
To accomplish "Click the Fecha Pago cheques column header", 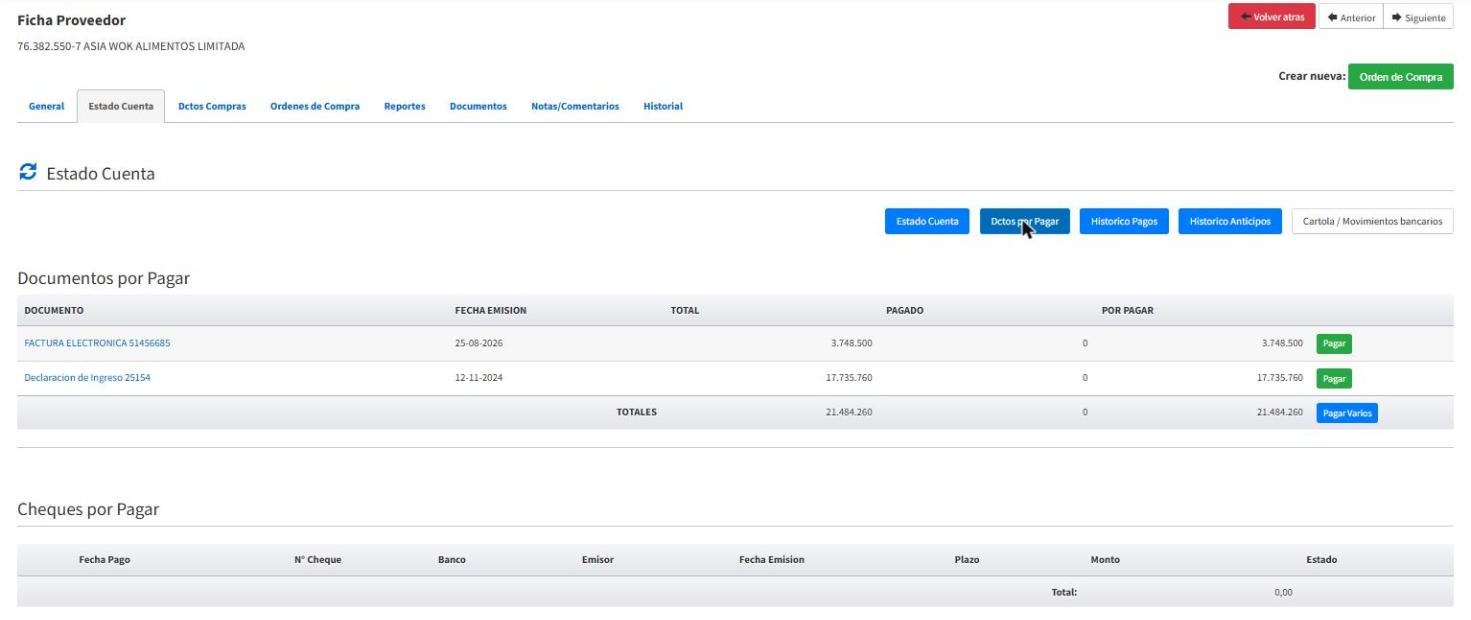I will point(104,560).
